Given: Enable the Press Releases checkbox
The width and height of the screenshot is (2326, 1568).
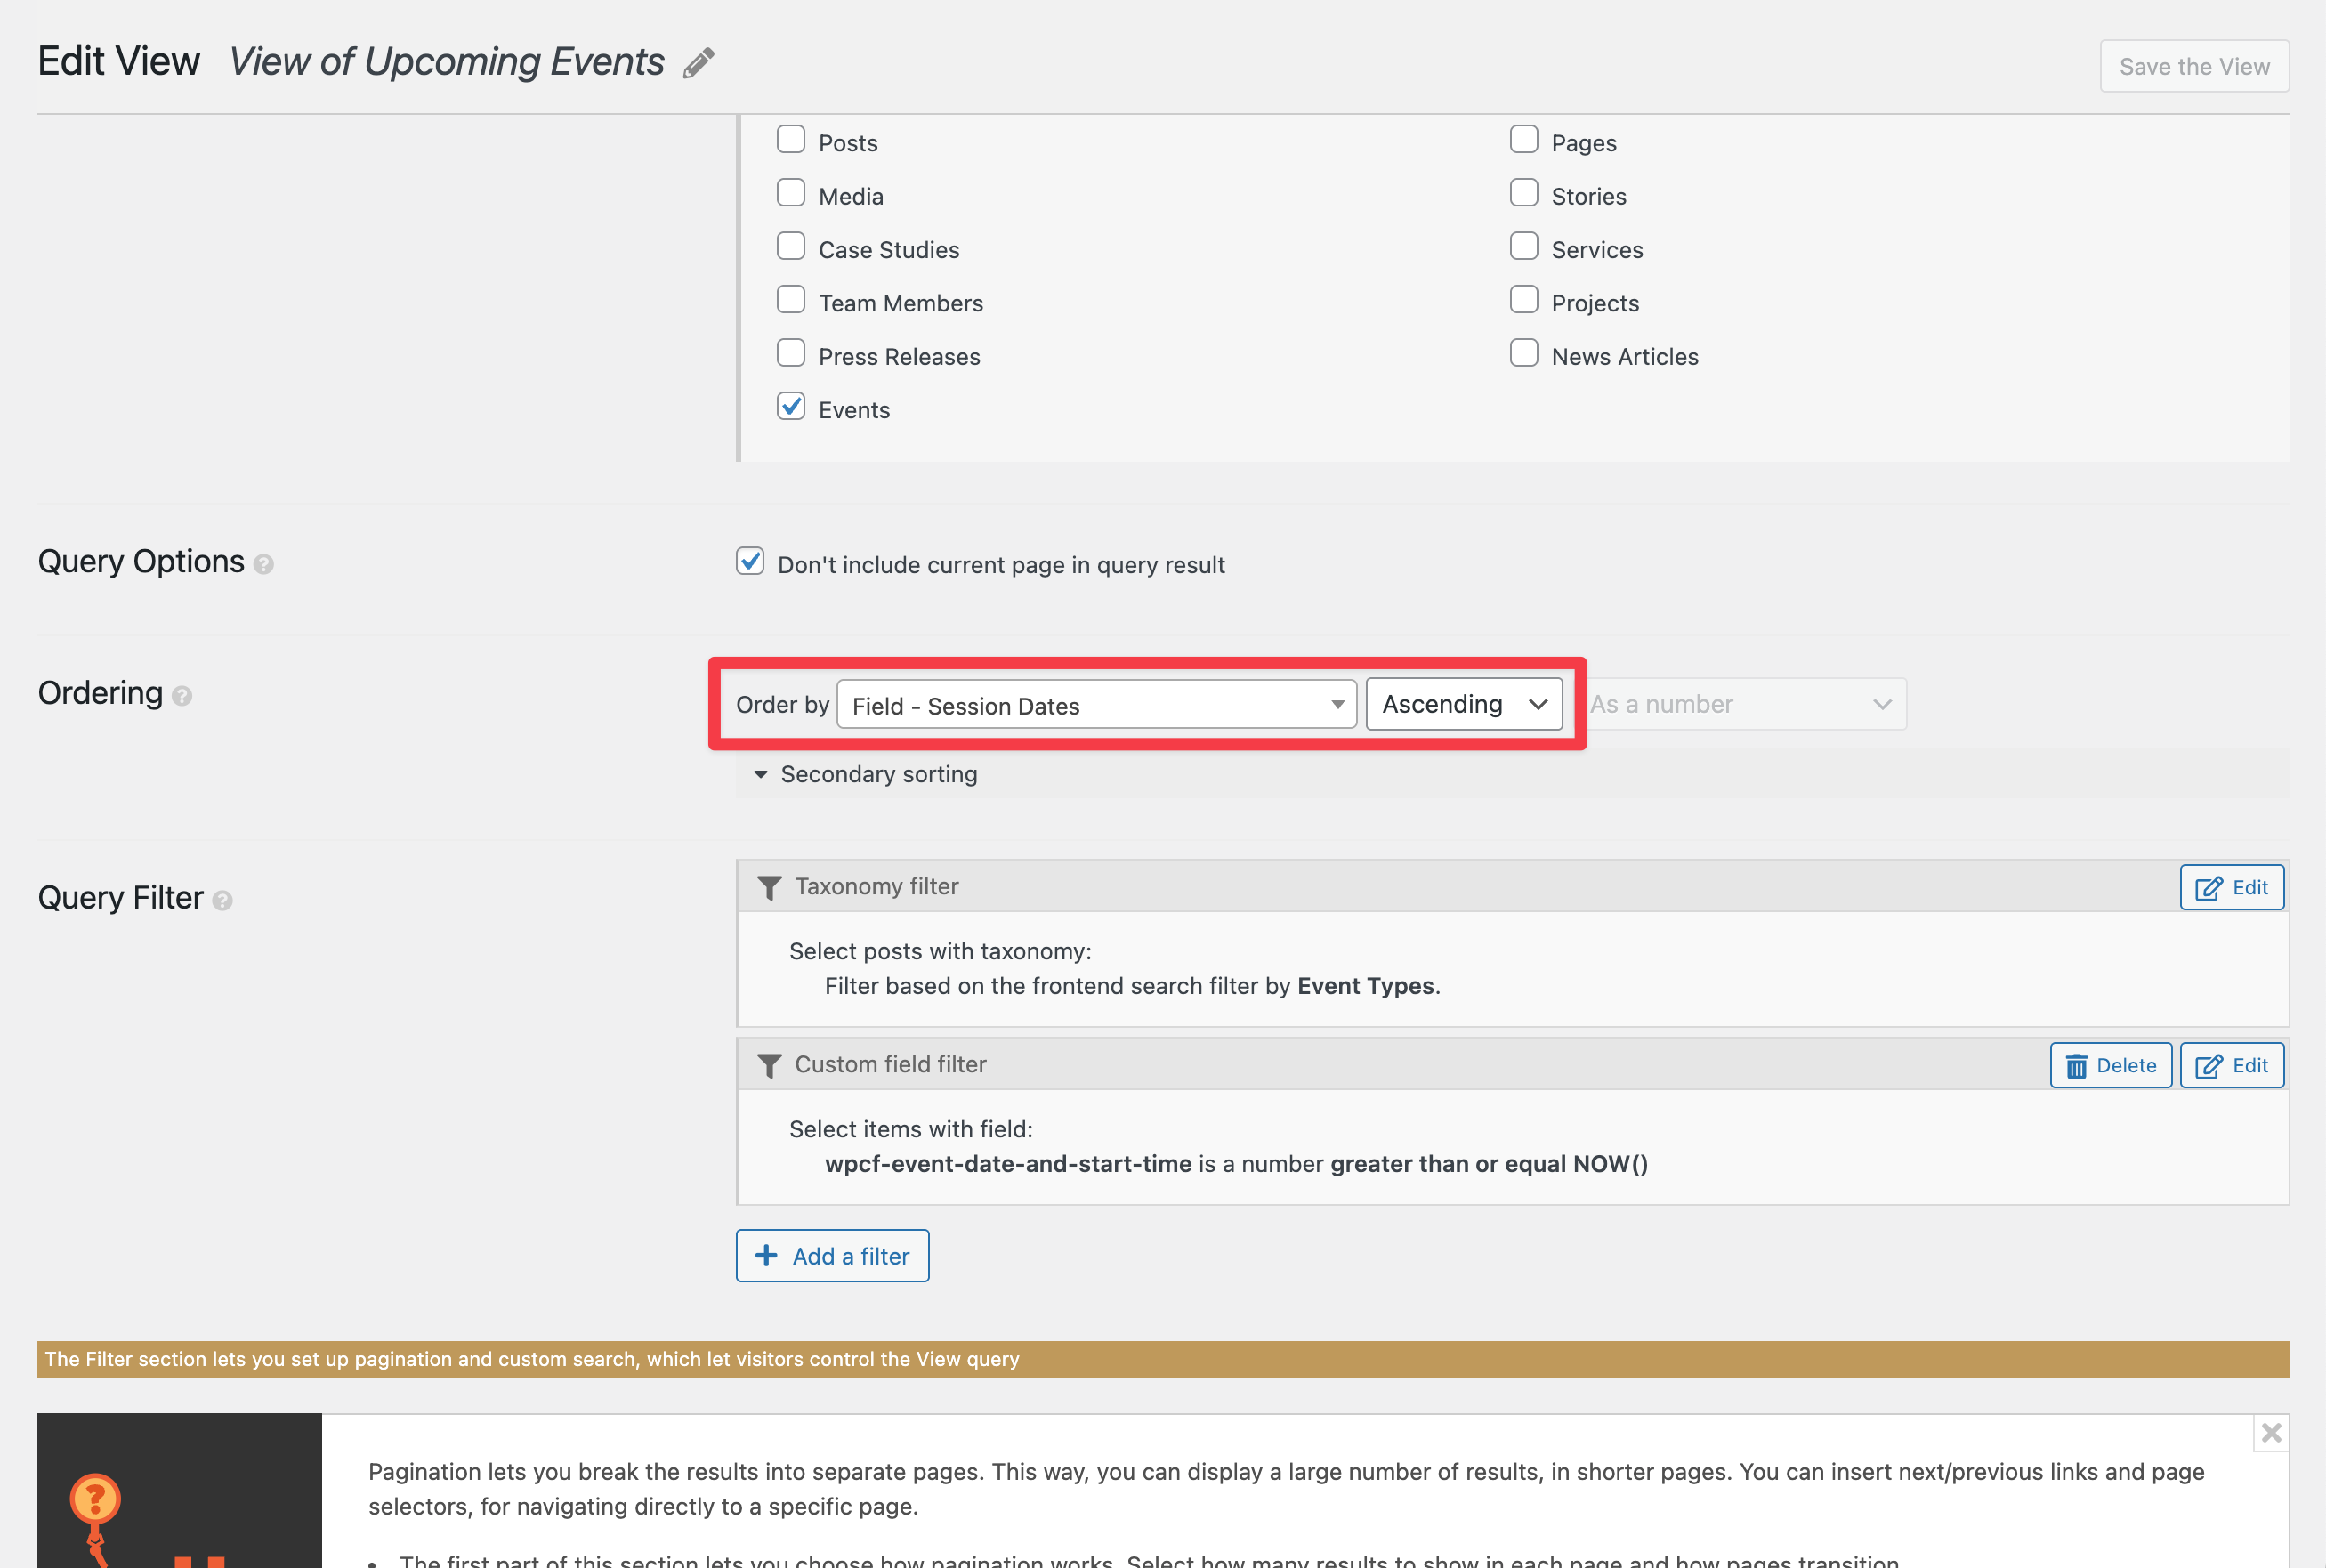Looking at the screenshot, I should pyautogui.click(x=791, y=353).
